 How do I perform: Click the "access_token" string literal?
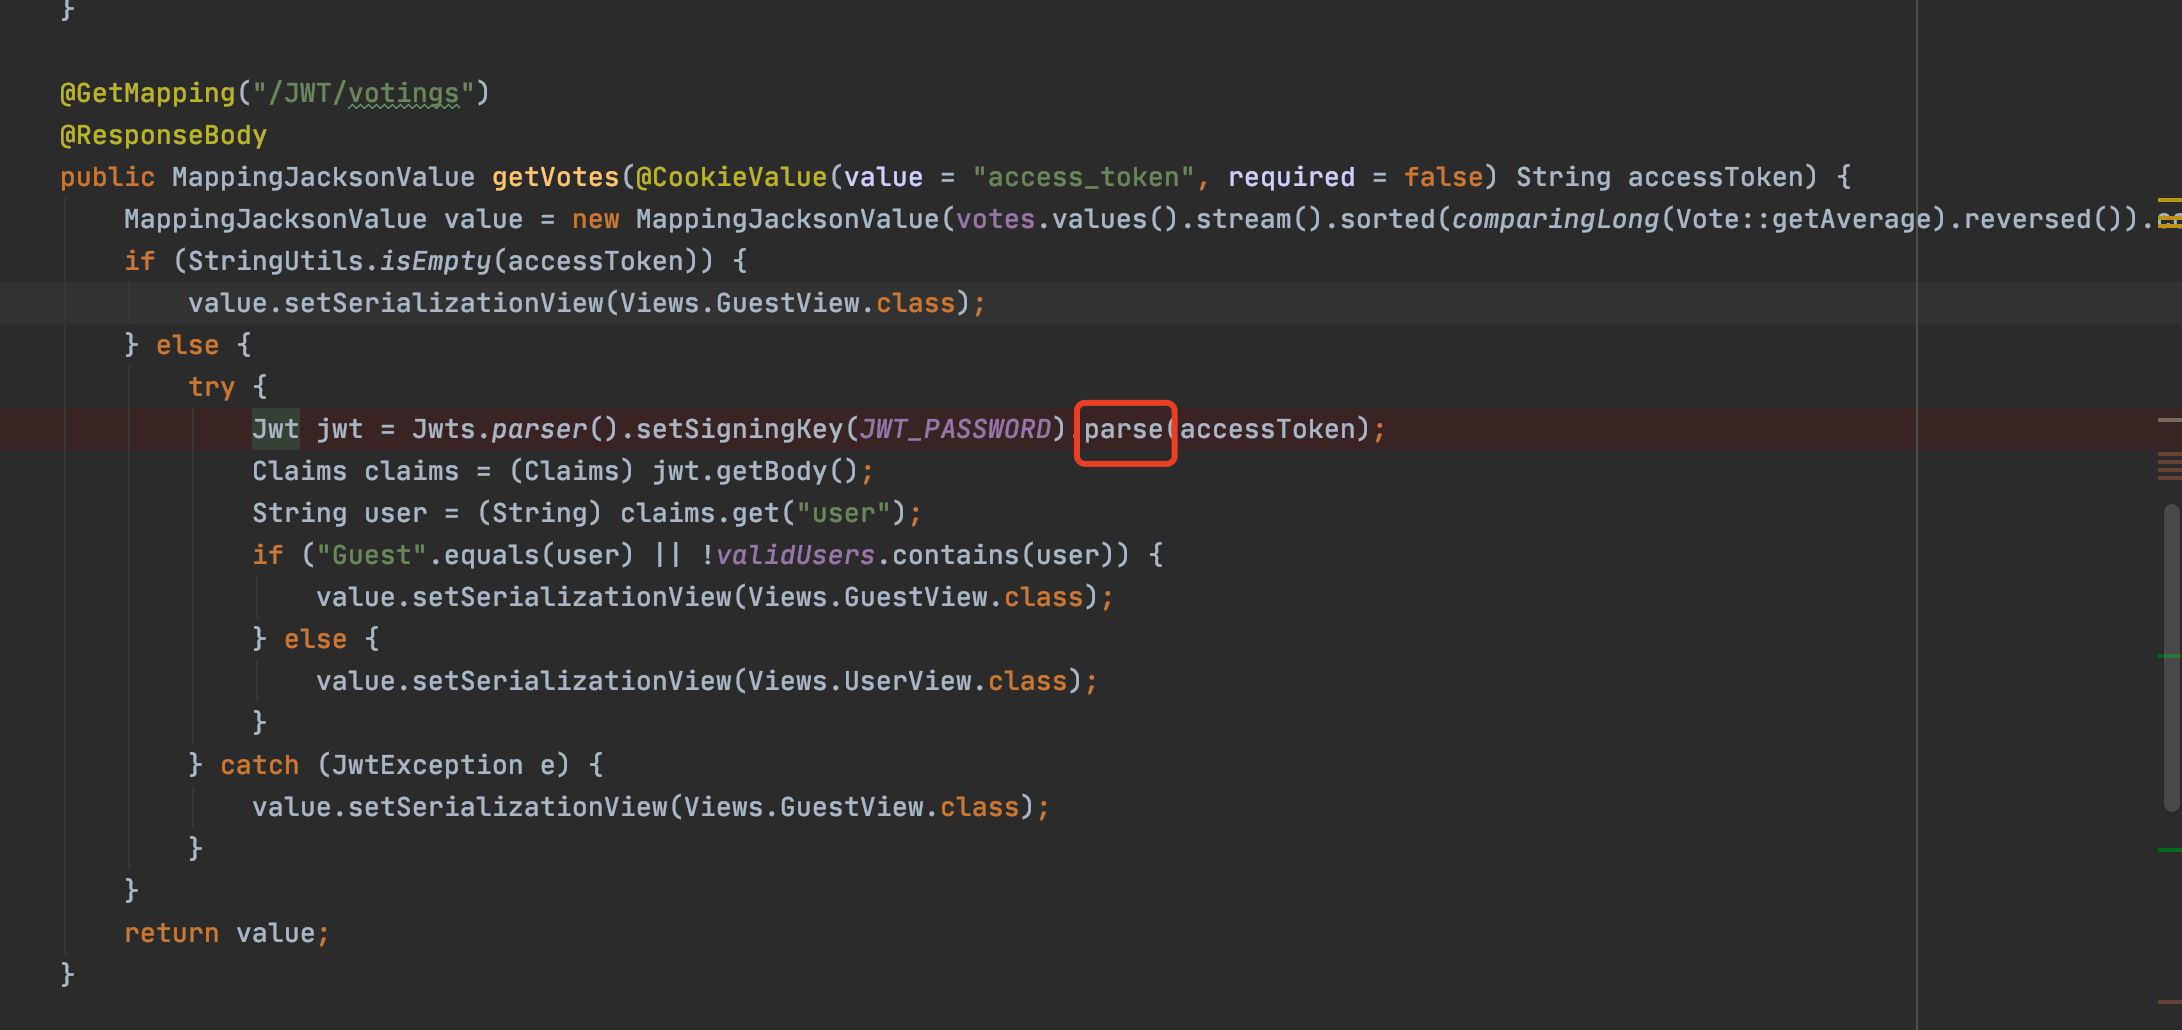(x=1083, y=178)
